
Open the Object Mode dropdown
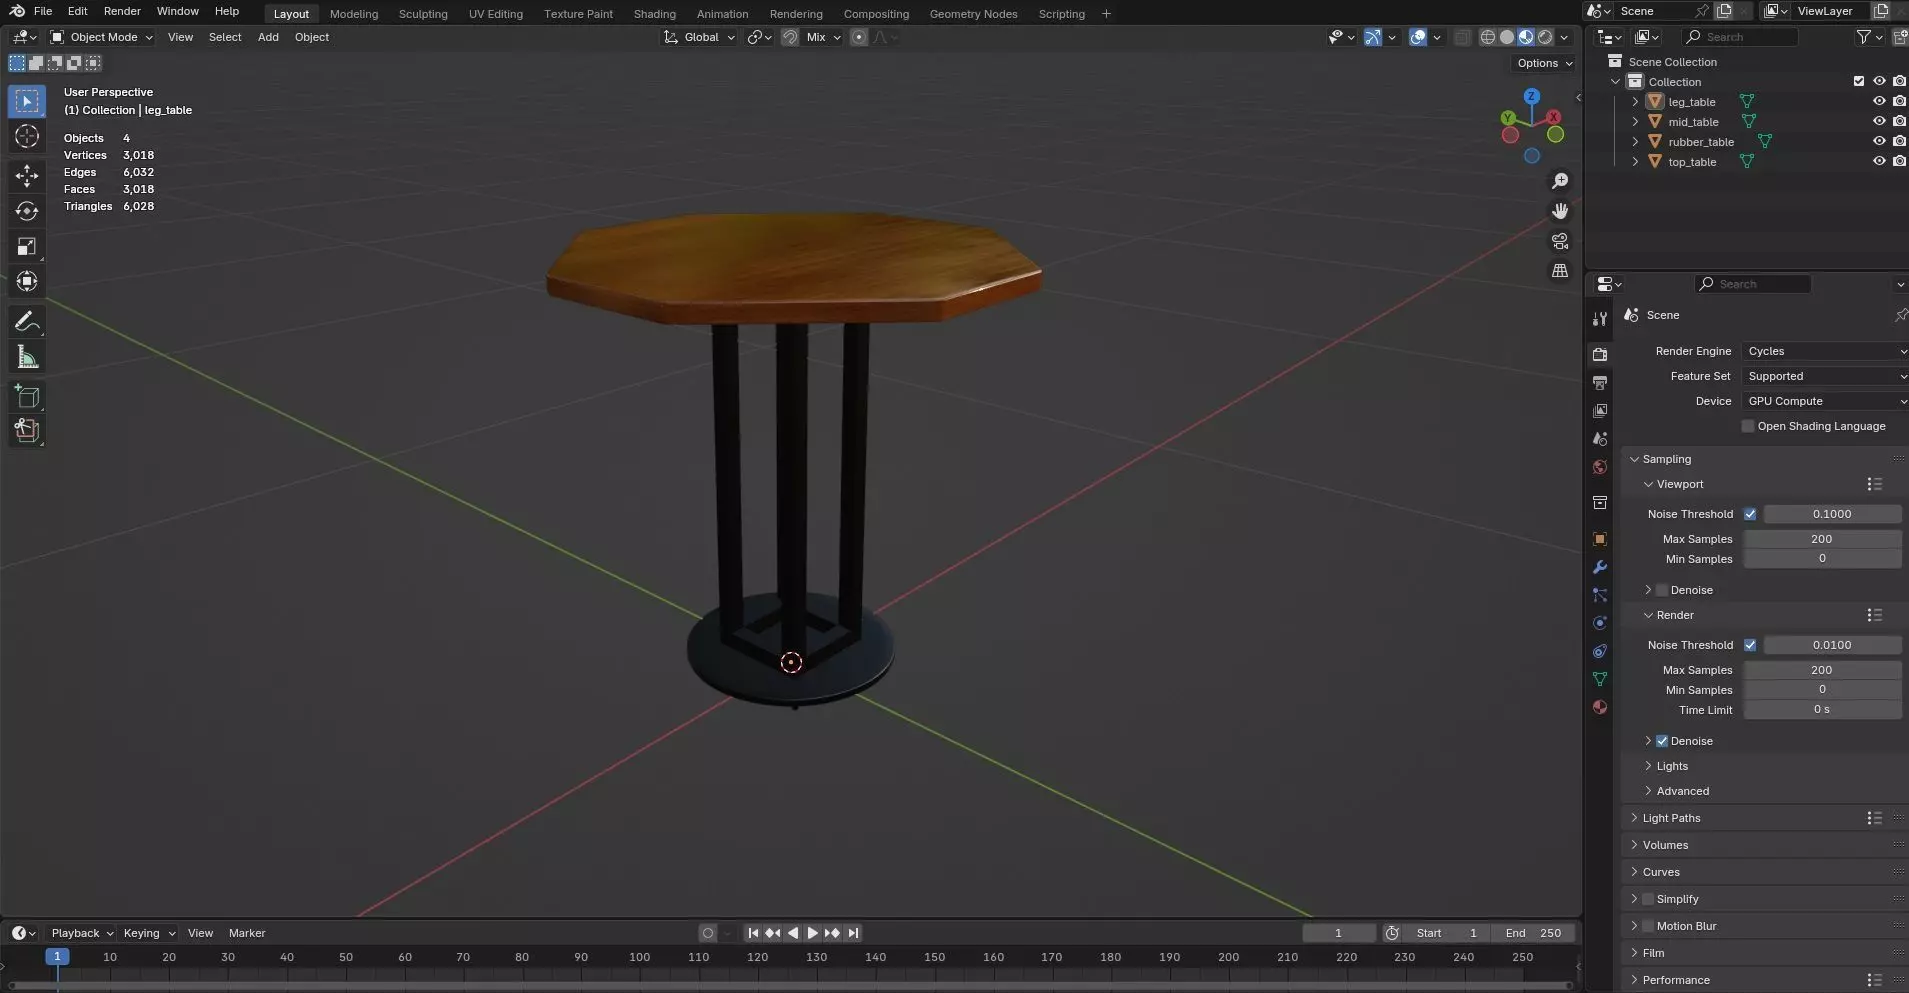(102, 37)
